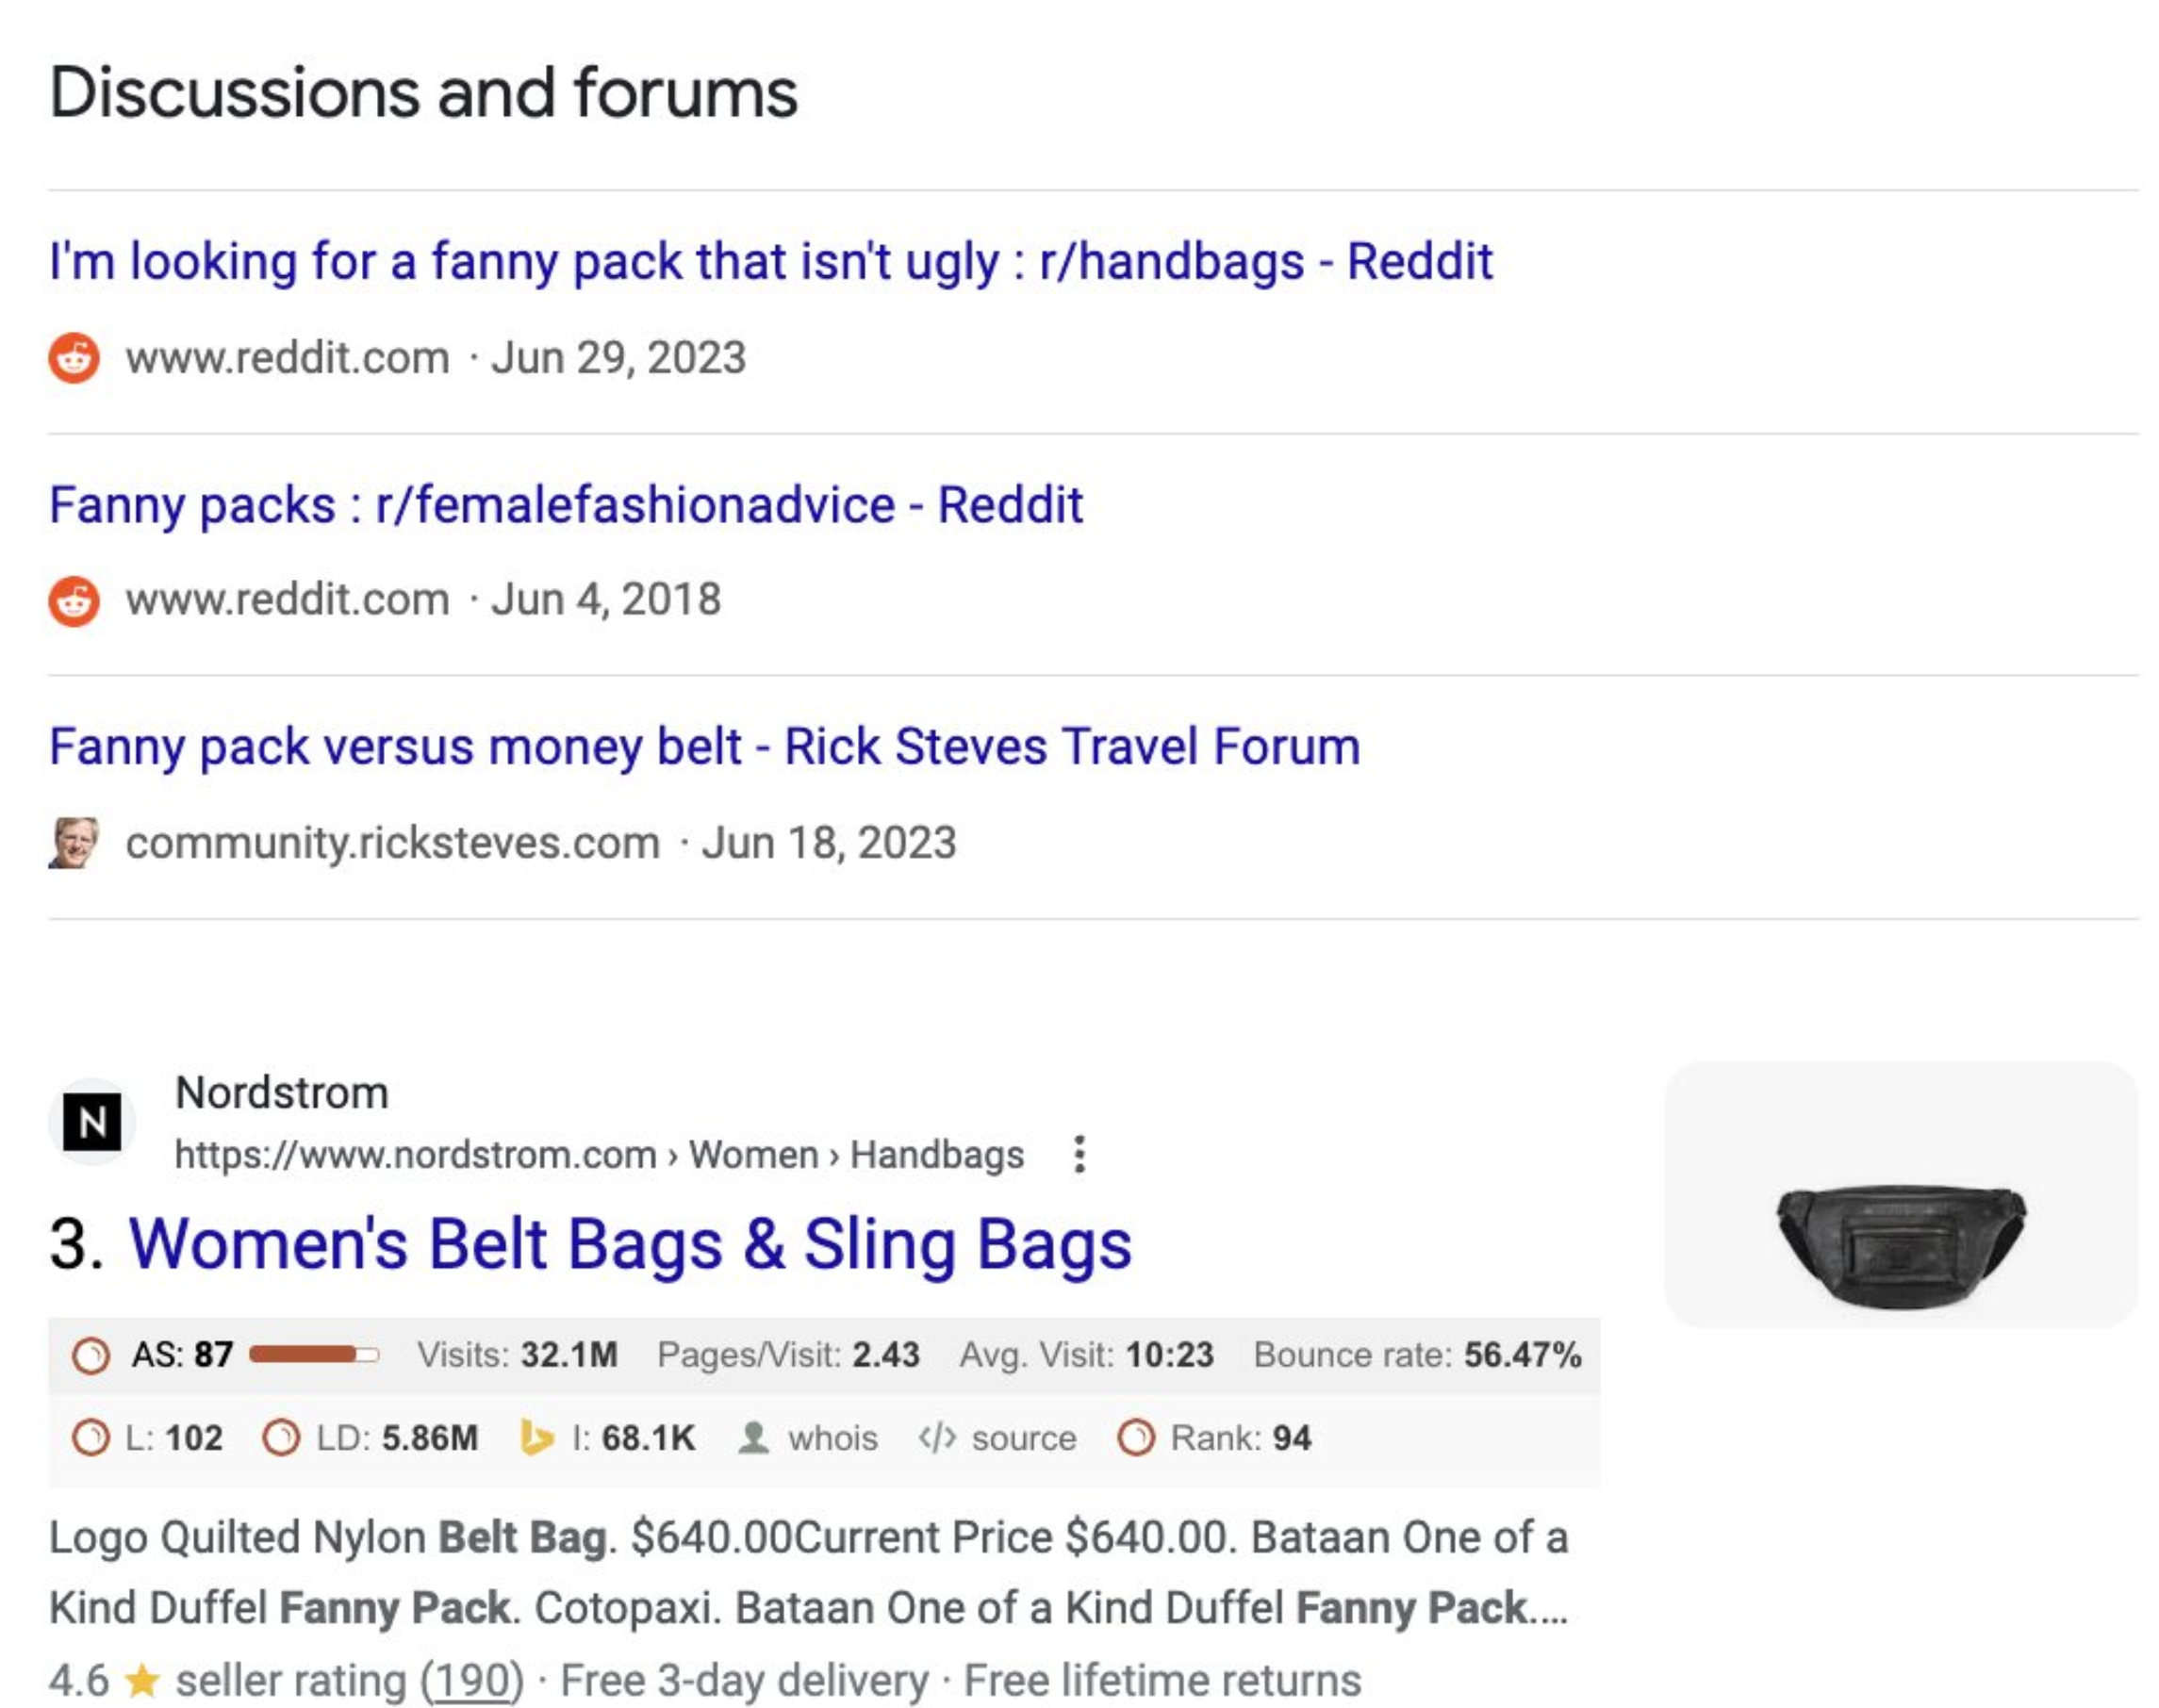
Task: Open Women's Belt Bags & Sling Bags result
Action: pyautogui.click(x=630, y=1245)
